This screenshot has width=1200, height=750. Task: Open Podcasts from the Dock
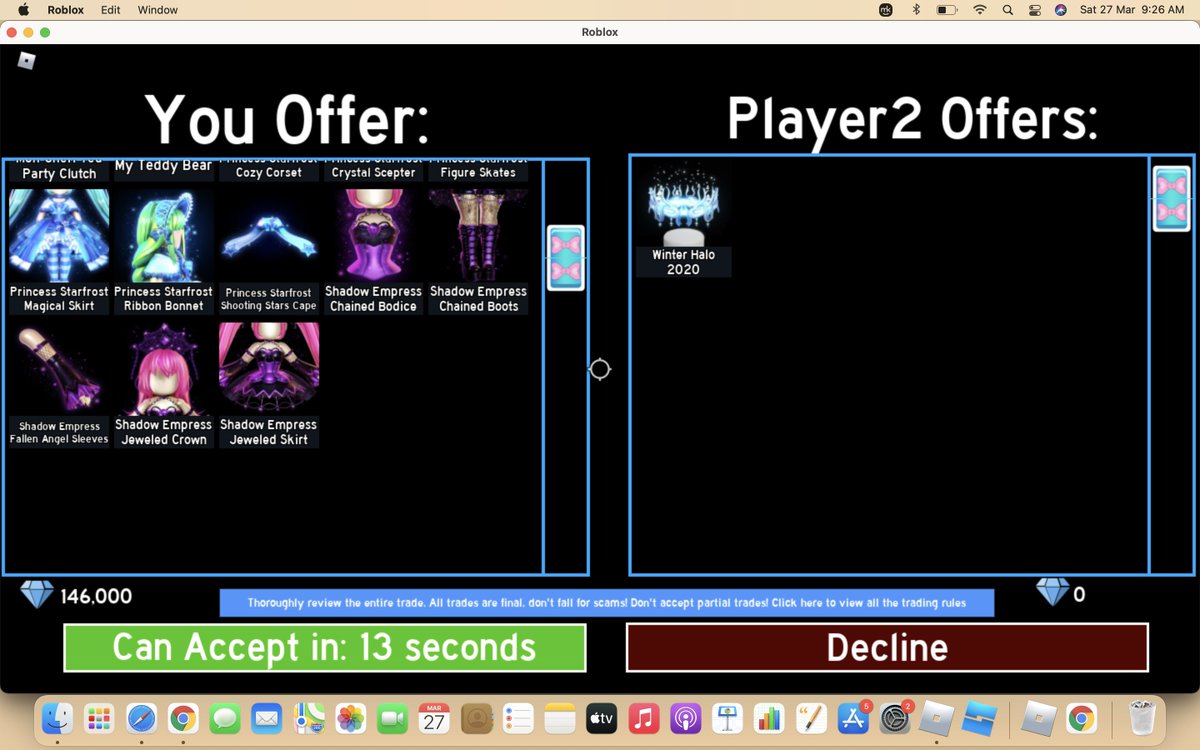[685, 718]
